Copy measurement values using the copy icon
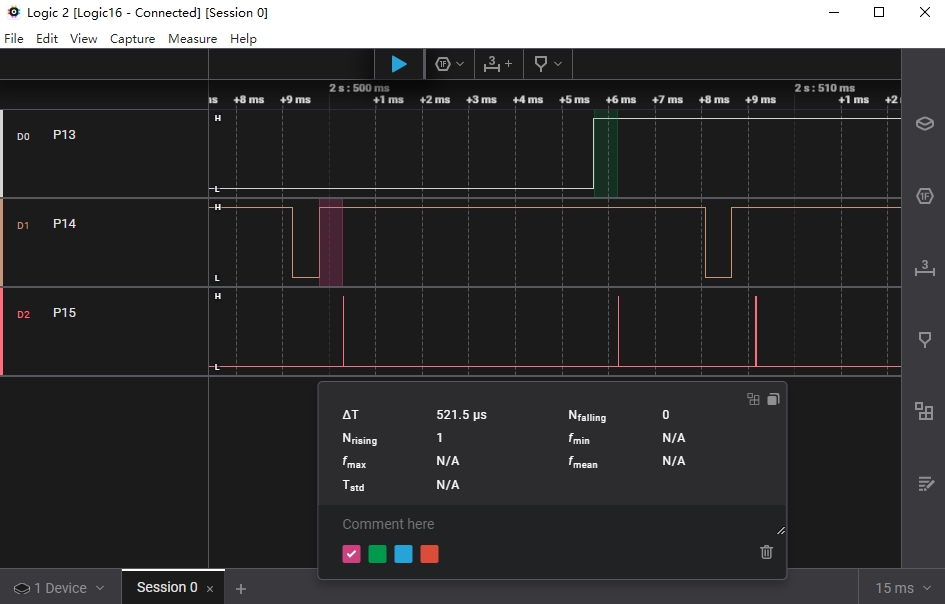 [x=773, y=399]
